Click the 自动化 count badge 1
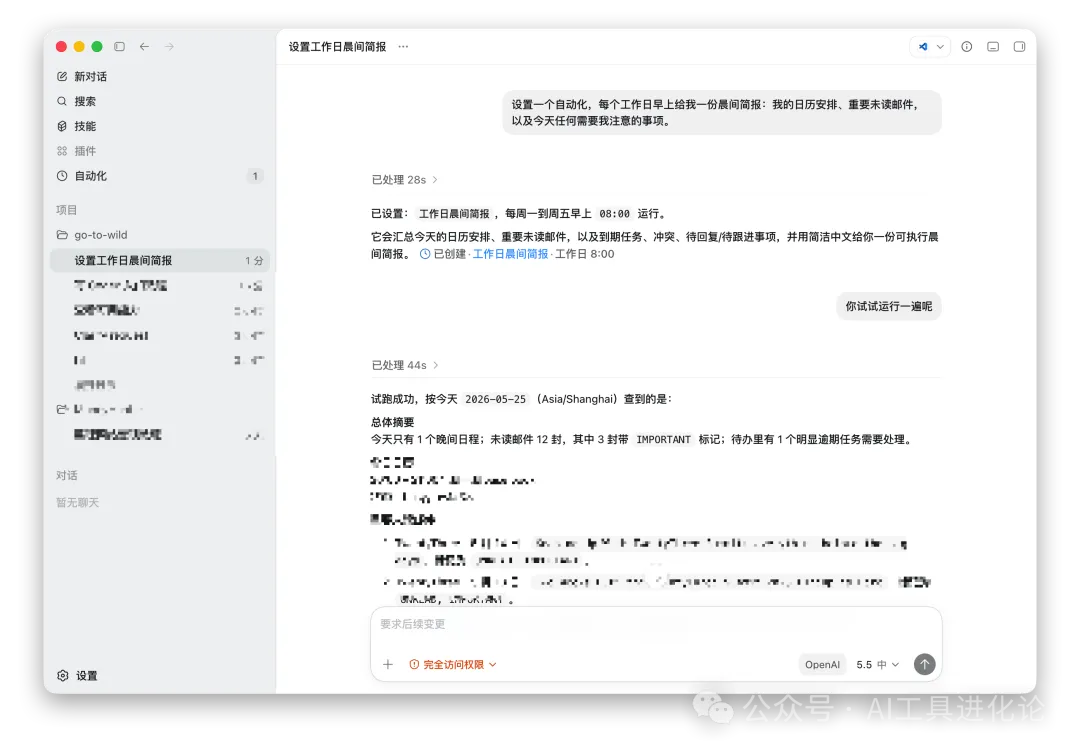Image resolution: width=1080 pixels, height=752 pixels. tap(255, 176)
